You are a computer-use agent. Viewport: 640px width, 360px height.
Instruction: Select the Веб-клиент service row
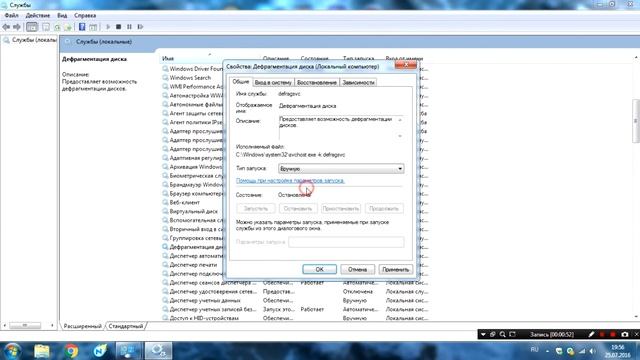(184, 202)
